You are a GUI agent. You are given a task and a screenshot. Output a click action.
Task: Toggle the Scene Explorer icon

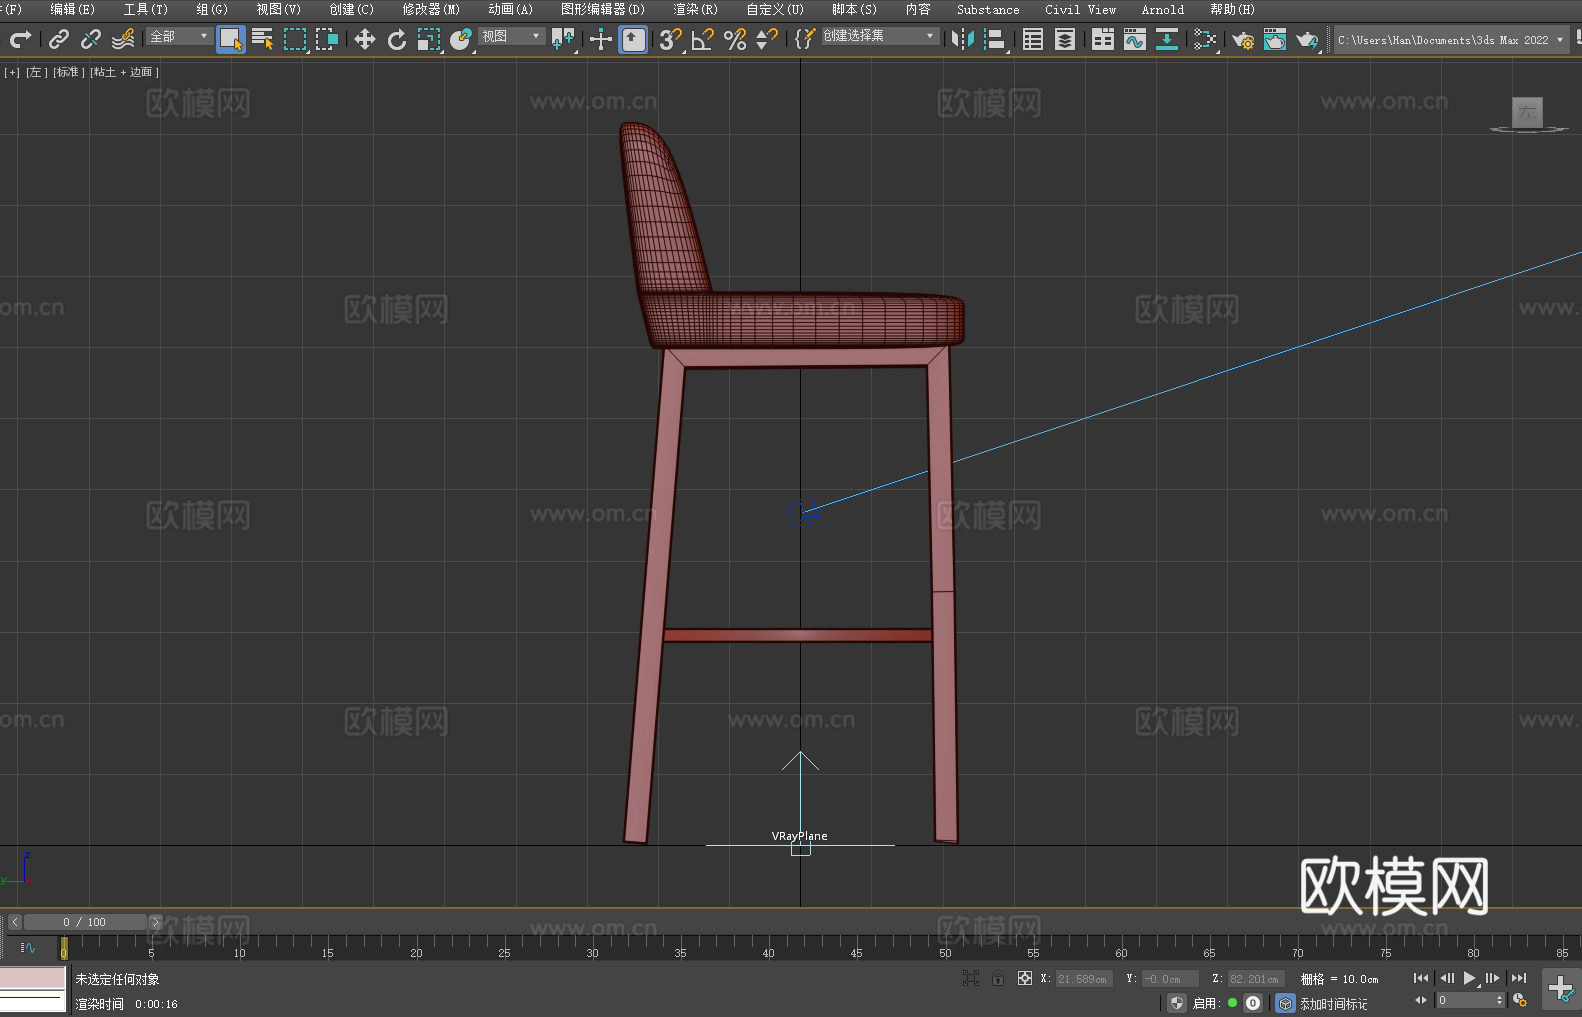pyautogui.click(x=1033, y=39)
